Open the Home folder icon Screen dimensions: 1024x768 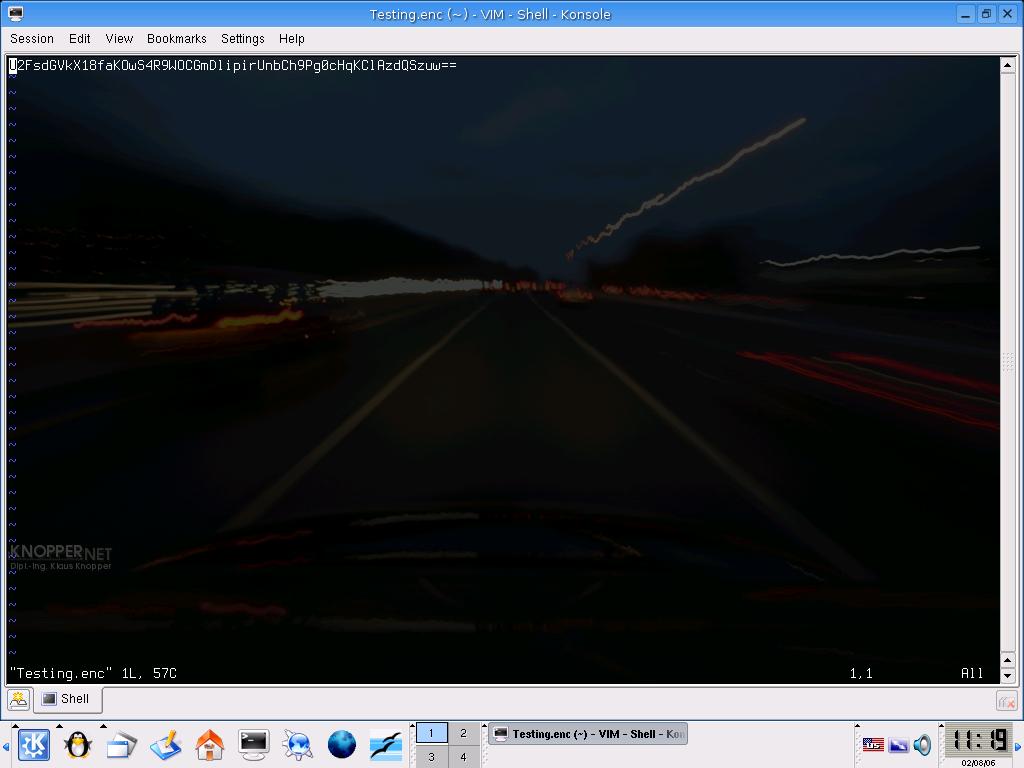210,744
